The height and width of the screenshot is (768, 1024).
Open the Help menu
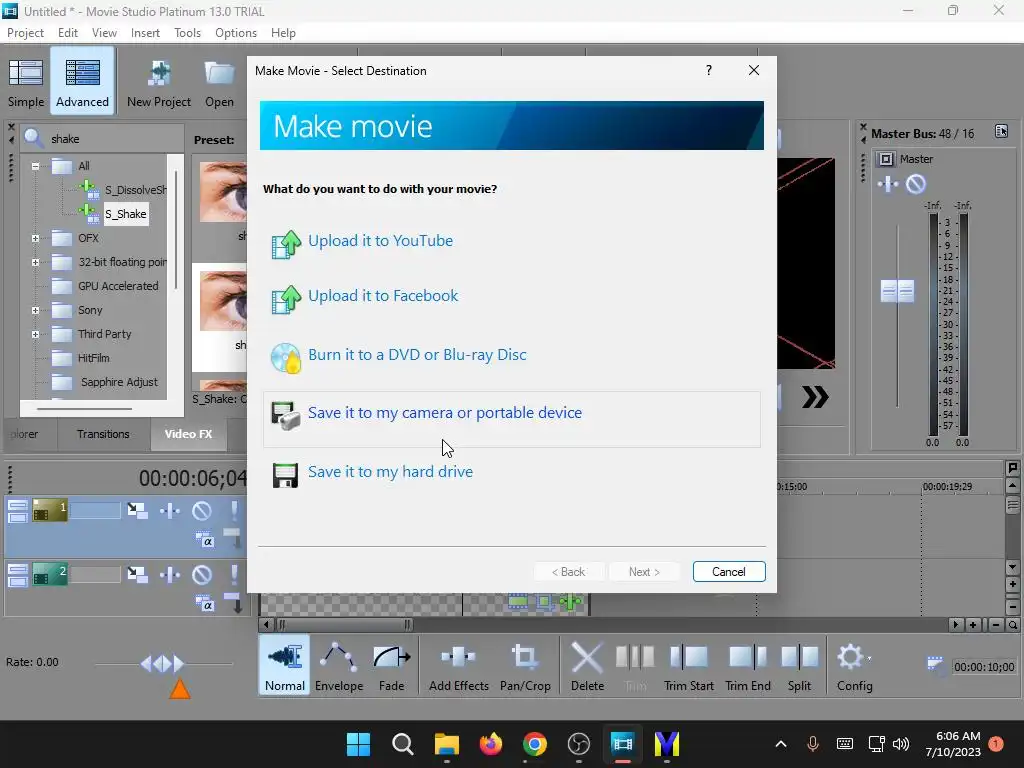283,33
